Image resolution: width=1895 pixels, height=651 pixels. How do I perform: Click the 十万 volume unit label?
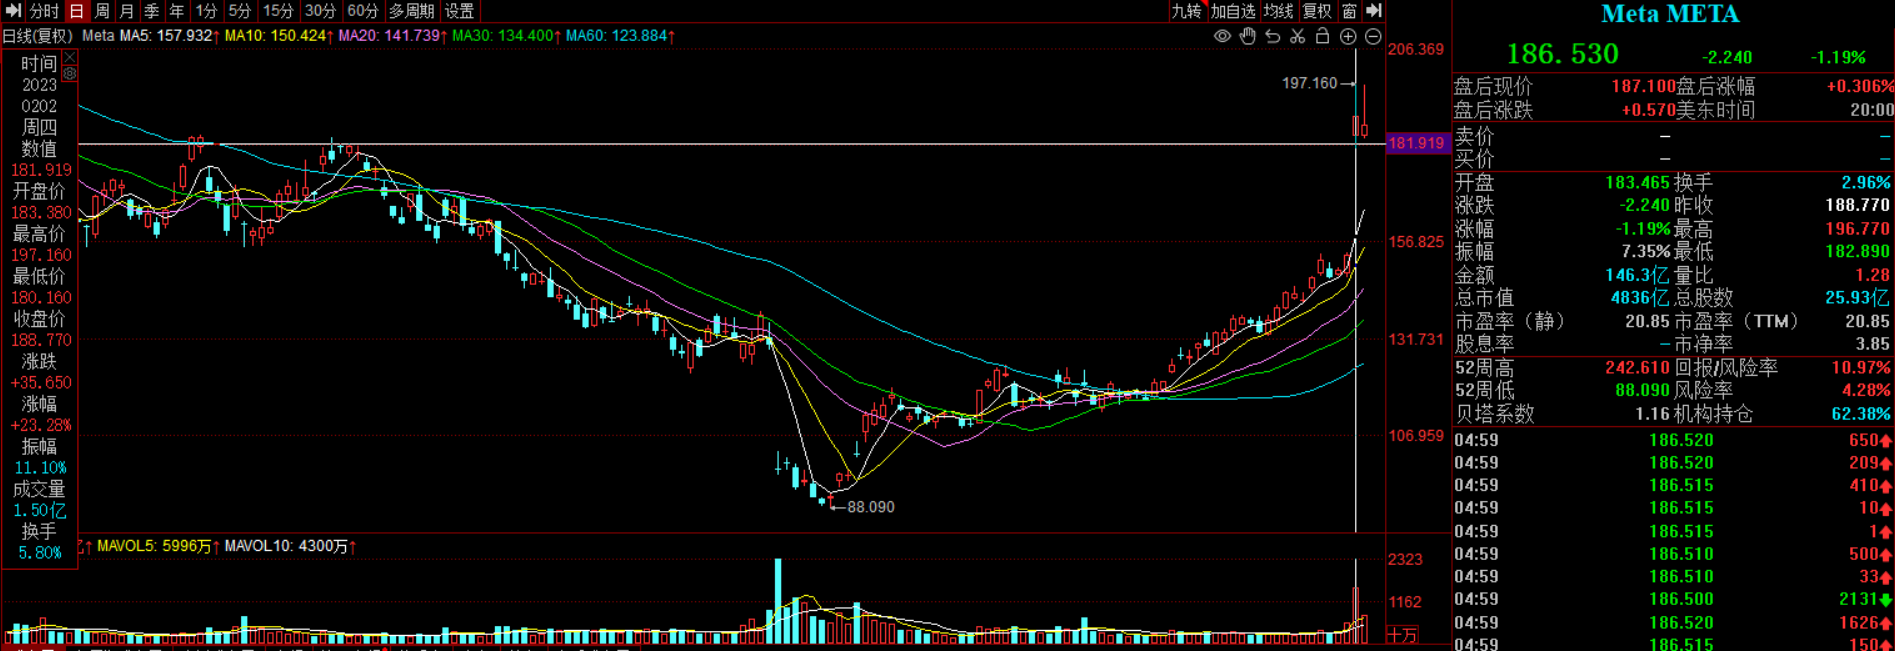click(1402, 635)
